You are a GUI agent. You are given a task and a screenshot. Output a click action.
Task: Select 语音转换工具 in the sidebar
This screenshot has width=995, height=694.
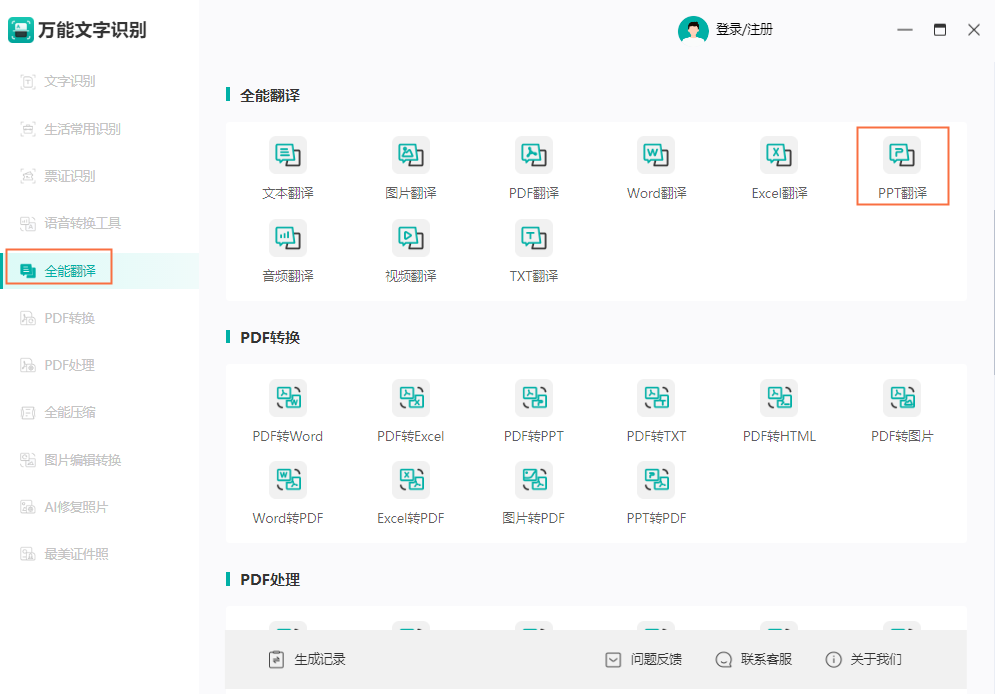[99, 223]
